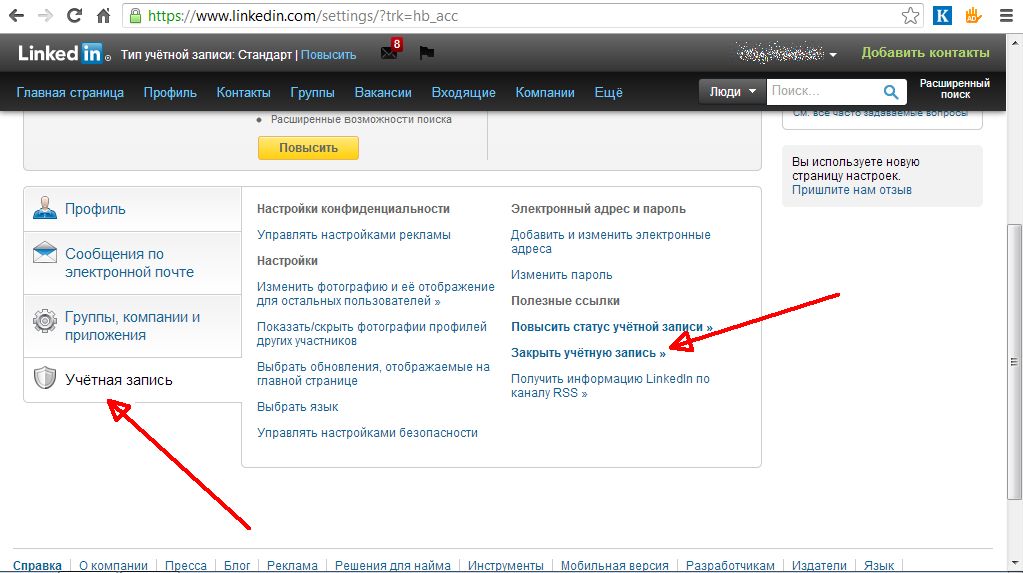Open Расширенный поиск link
This screenshot has width=1023, height=573.
tap(954, 89)
